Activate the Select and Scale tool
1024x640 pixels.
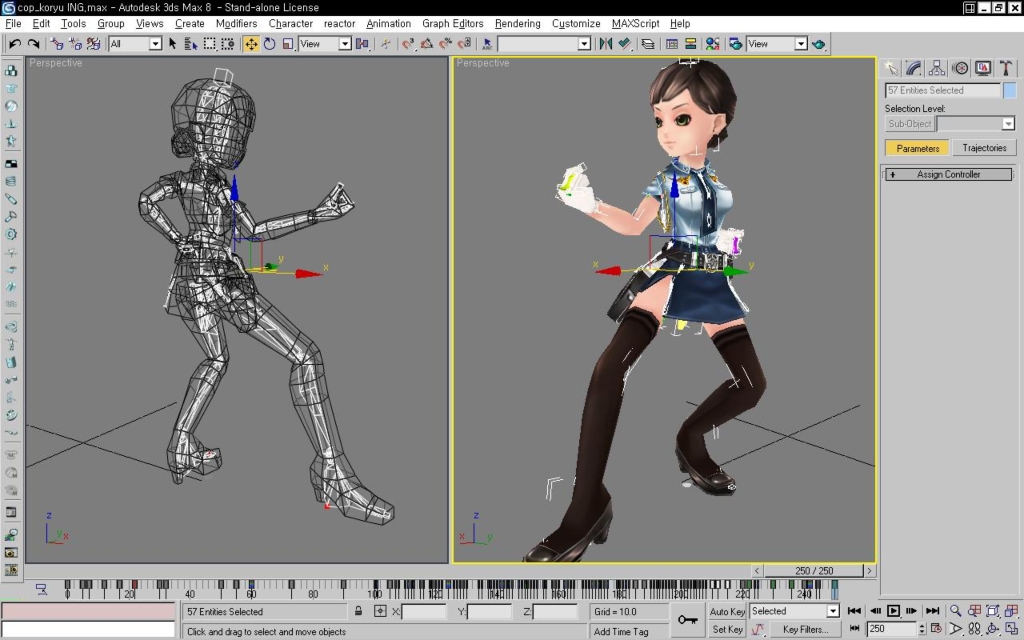(287, 44)
